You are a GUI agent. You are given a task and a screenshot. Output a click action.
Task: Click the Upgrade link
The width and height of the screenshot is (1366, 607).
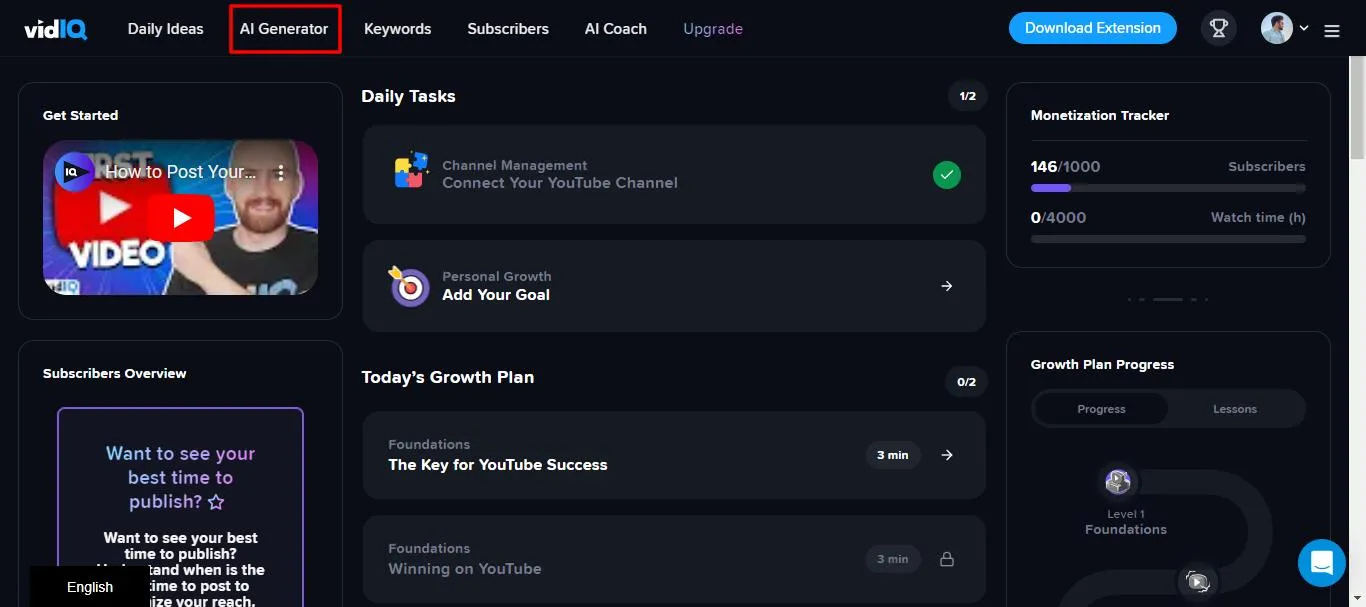click(x=713, y=29)
